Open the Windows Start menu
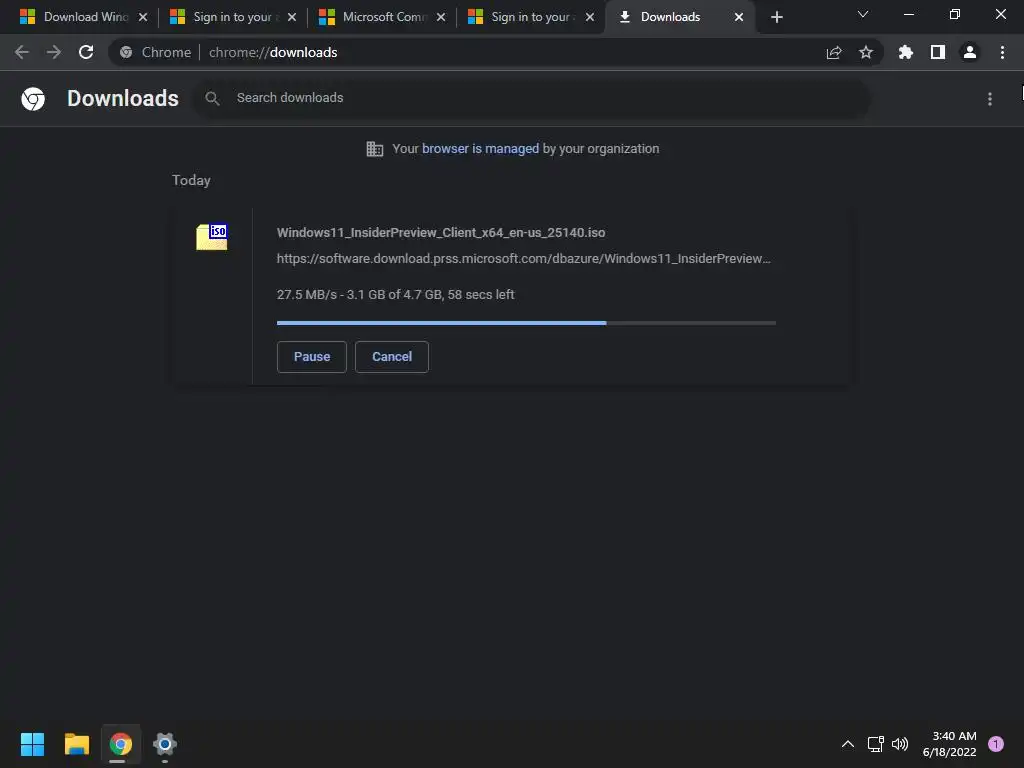This screenshot has width=1024, height=768. (x=33, y=744)
